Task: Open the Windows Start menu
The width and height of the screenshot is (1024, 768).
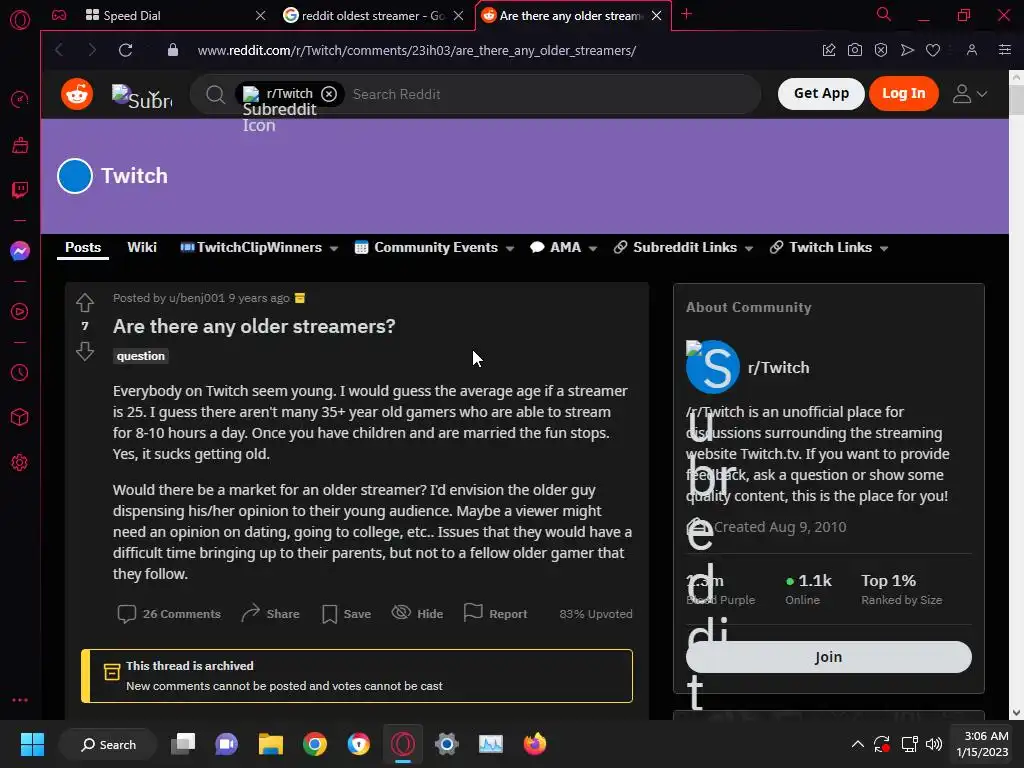Action: (x=32, y=744)
